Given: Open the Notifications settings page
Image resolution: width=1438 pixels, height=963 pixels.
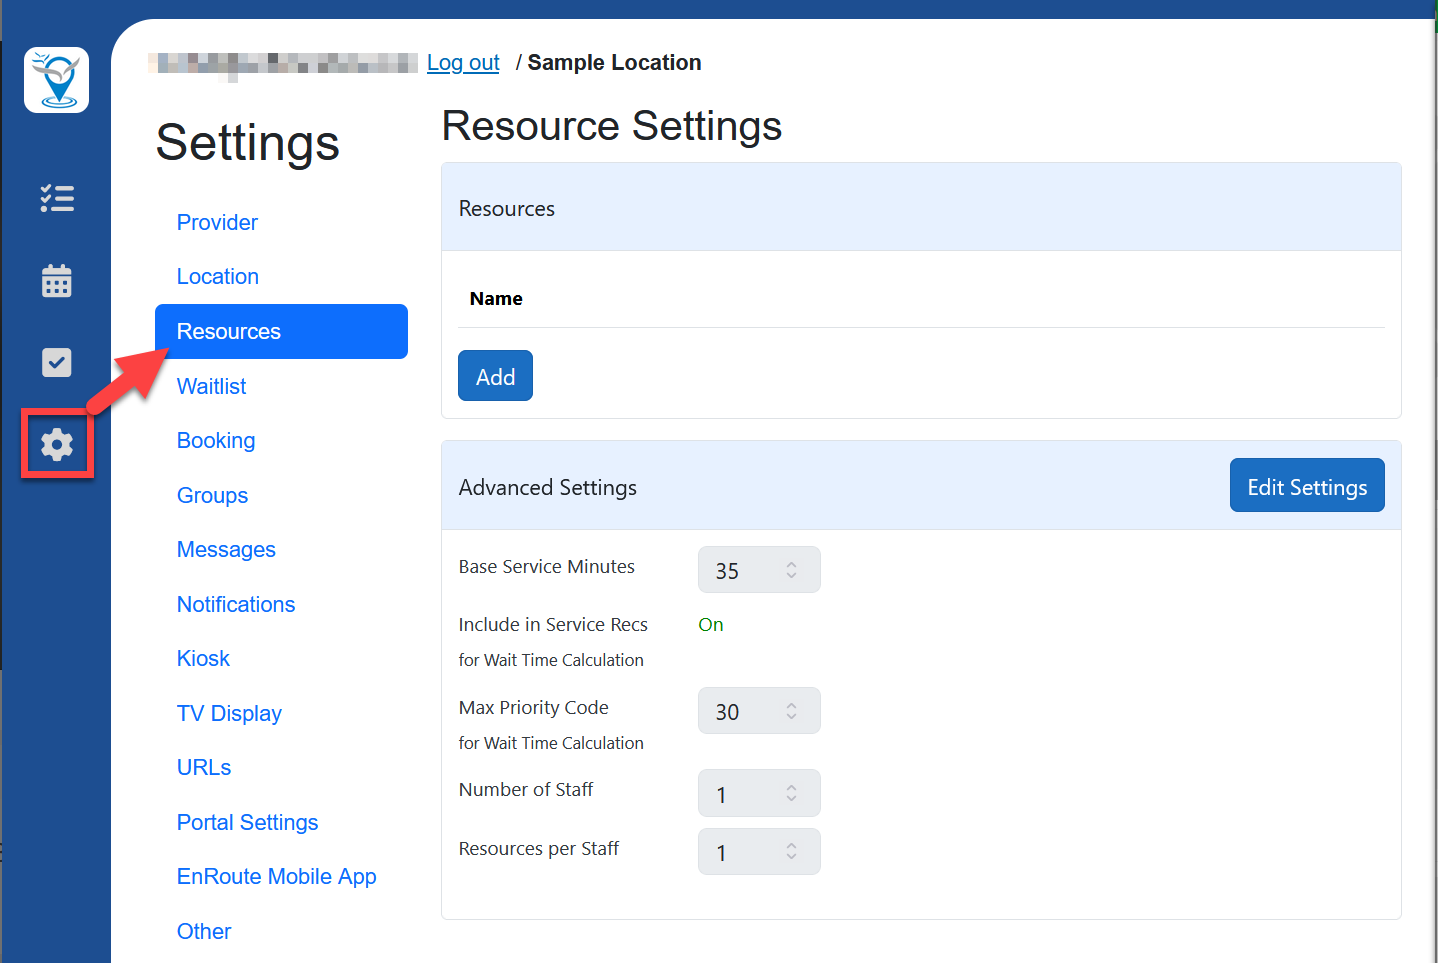Looking at the screenshot, I should coord(236,604).
